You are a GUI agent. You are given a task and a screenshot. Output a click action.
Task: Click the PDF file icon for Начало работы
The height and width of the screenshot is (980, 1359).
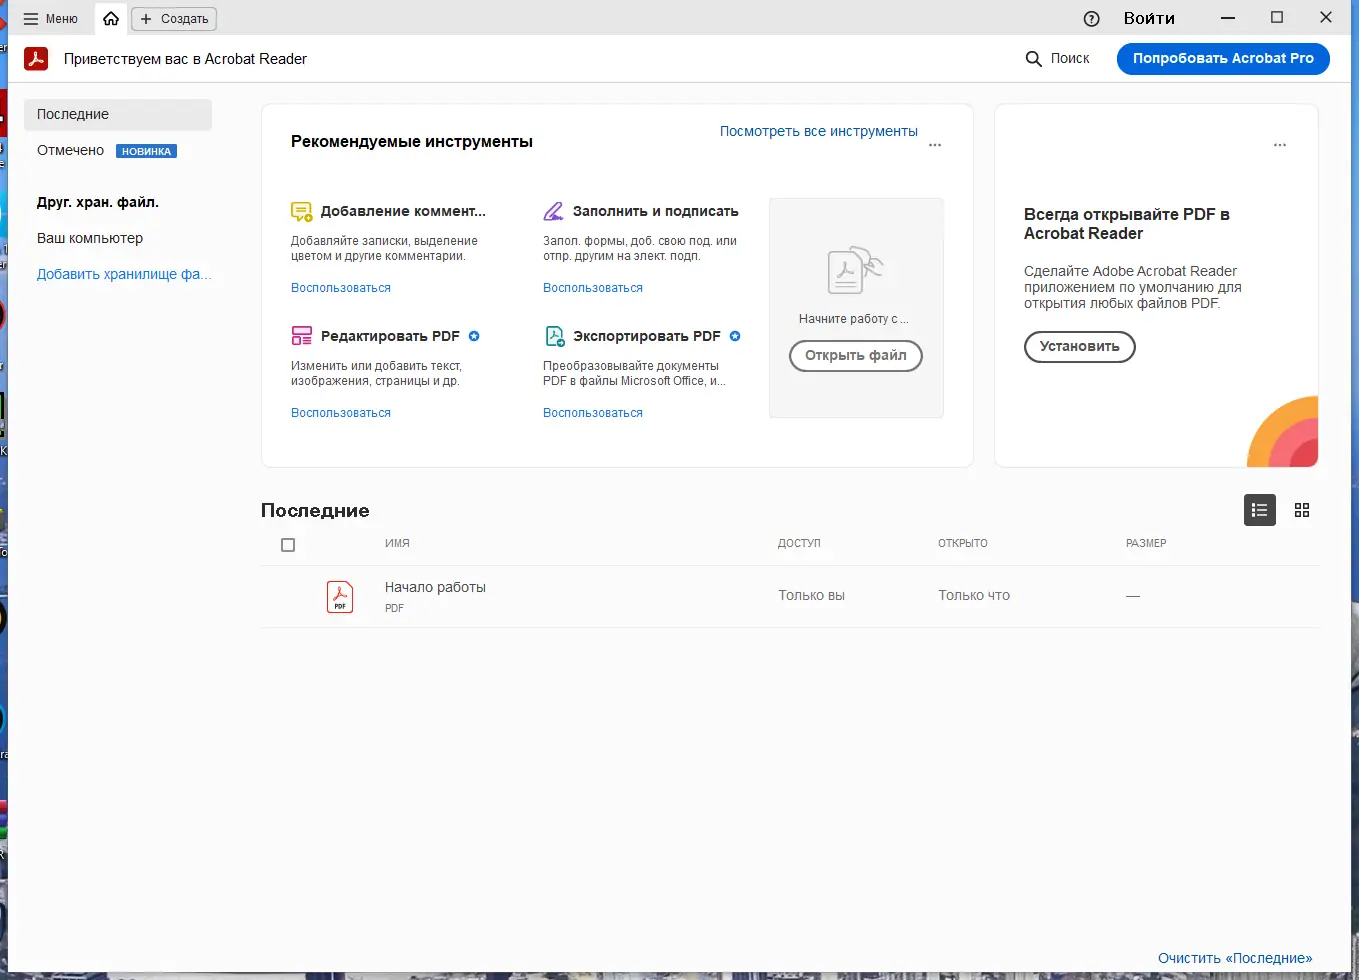(x=340, y=597)
